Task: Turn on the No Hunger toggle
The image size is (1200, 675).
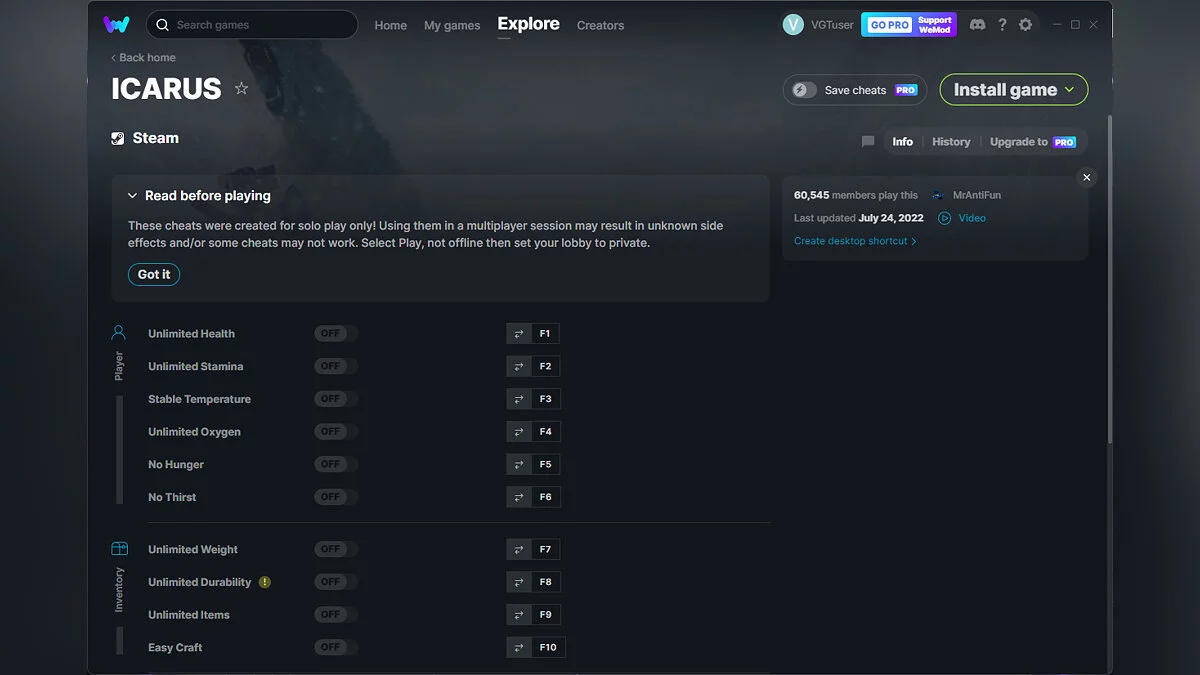Action: coord(335,464)
